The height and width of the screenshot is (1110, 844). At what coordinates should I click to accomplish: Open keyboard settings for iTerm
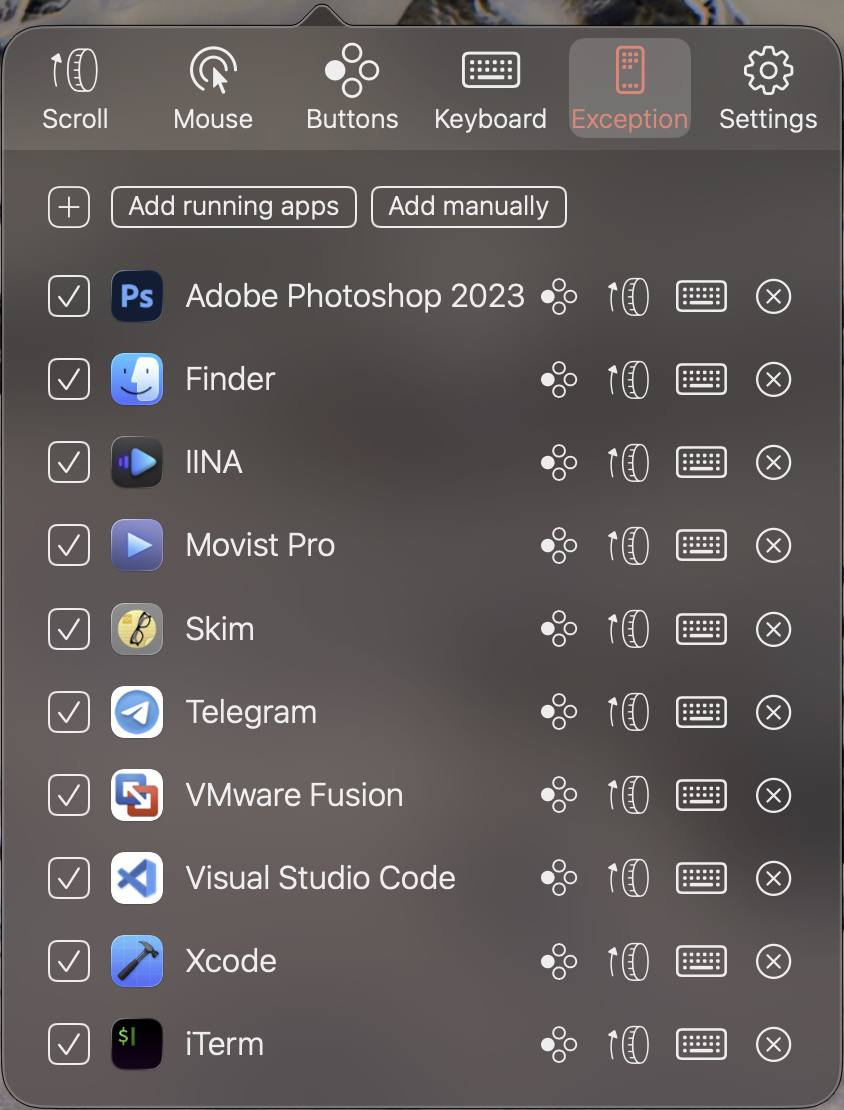pos(701,1044)
